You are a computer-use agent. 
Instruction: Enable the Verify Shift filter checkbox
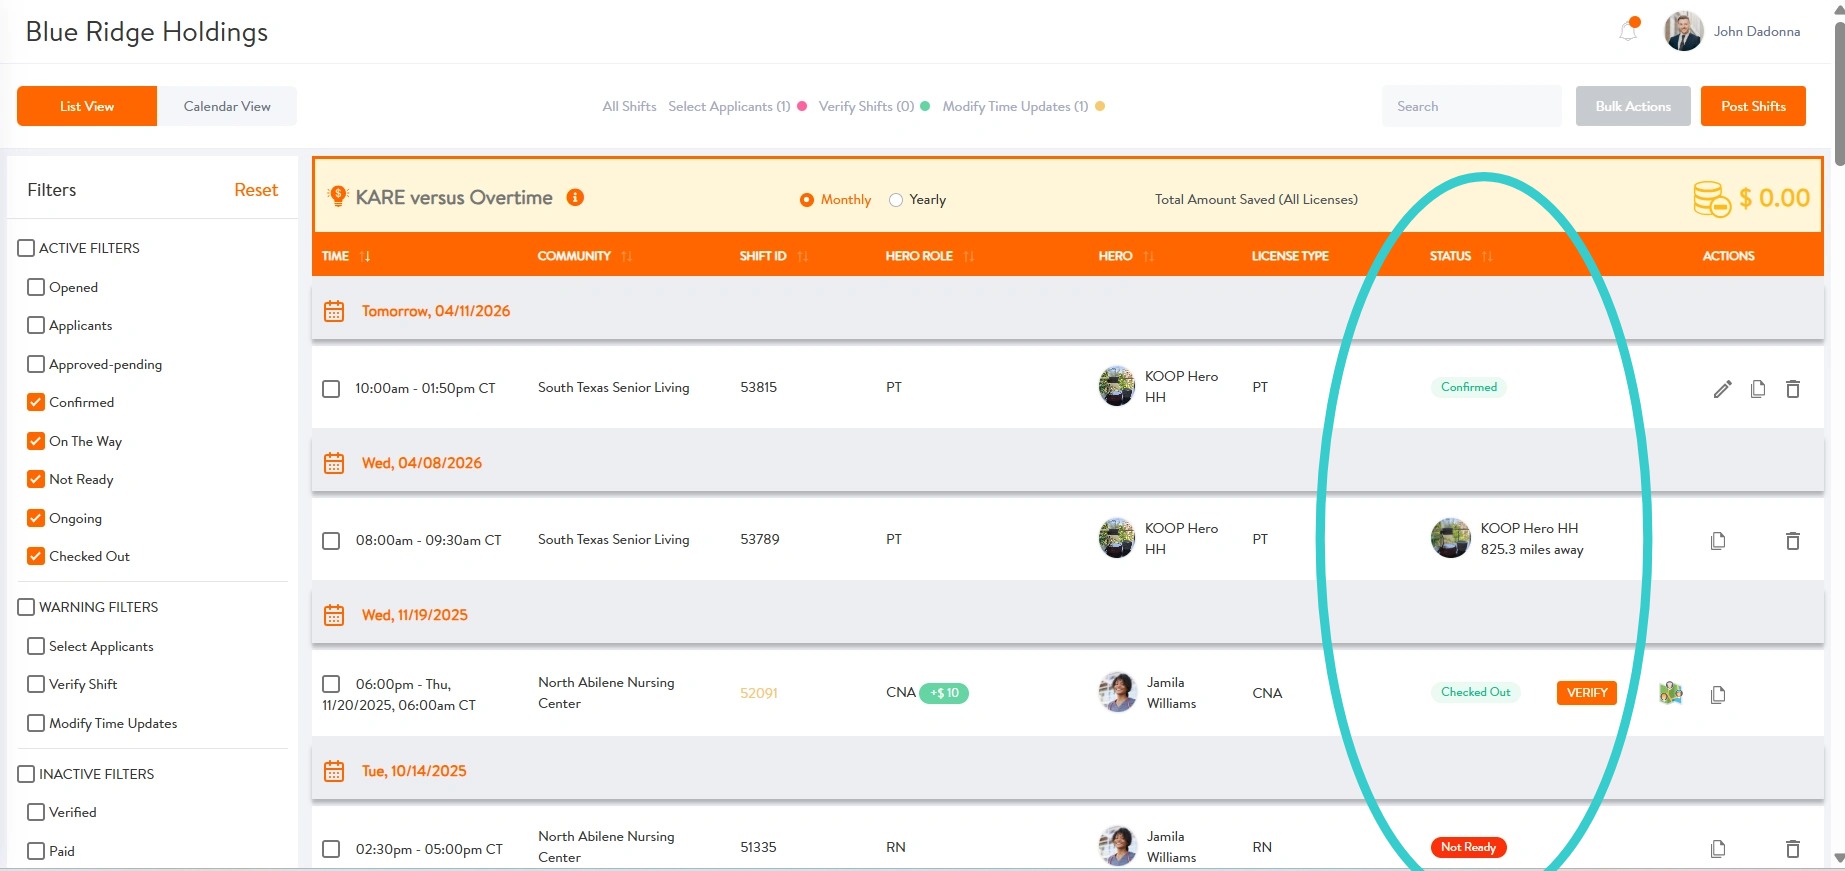pos(36,684)
